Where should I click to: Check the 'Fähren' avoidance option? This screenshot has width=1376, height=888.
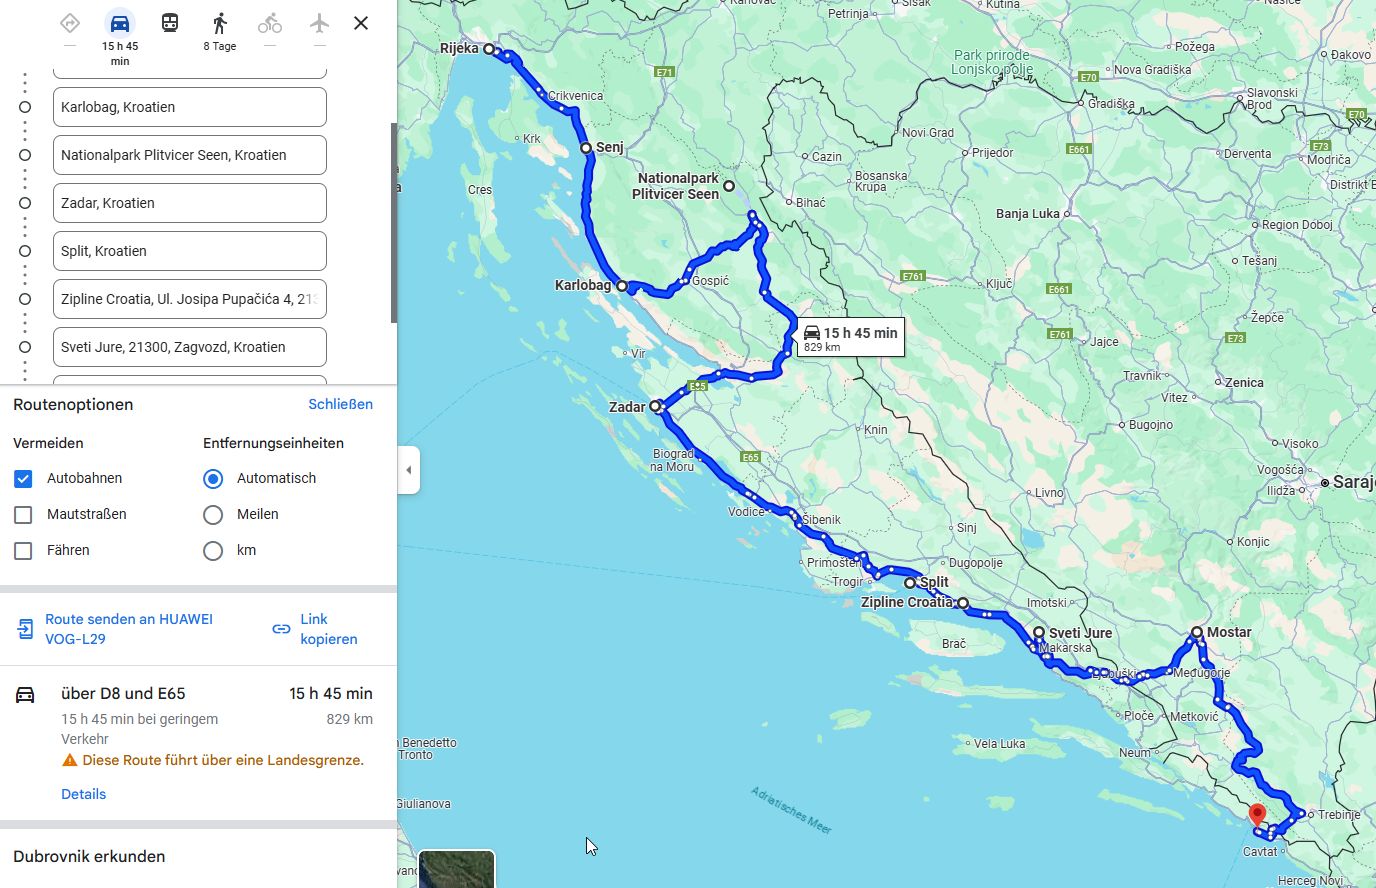[x=22, y=550]
